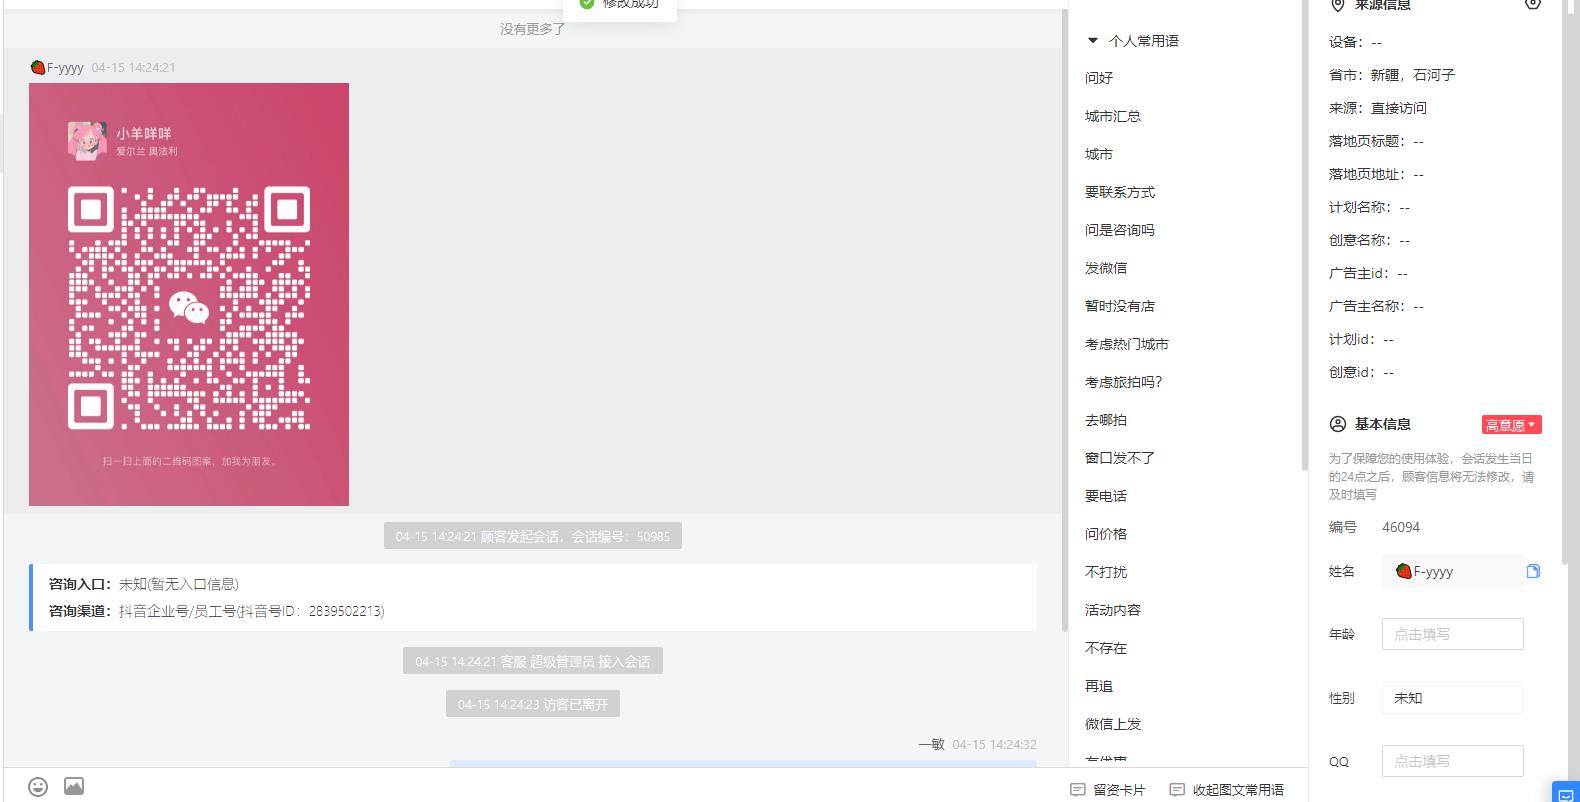Open the emoji picker icon
This screenshot has width=1580, height=802.
pyautogui.click(x=38, y=787)
